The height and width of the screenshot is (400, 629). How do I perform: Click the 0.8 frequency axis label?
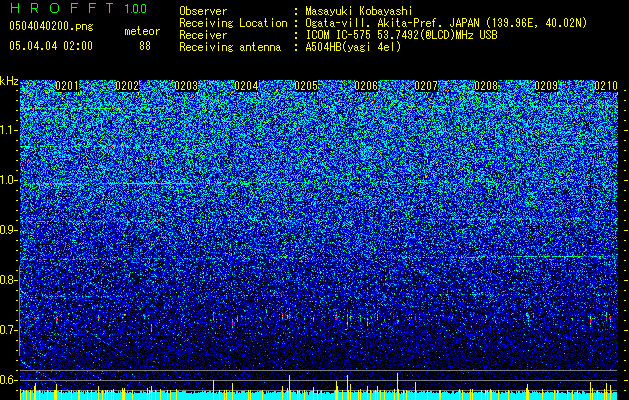click(9, 280)
